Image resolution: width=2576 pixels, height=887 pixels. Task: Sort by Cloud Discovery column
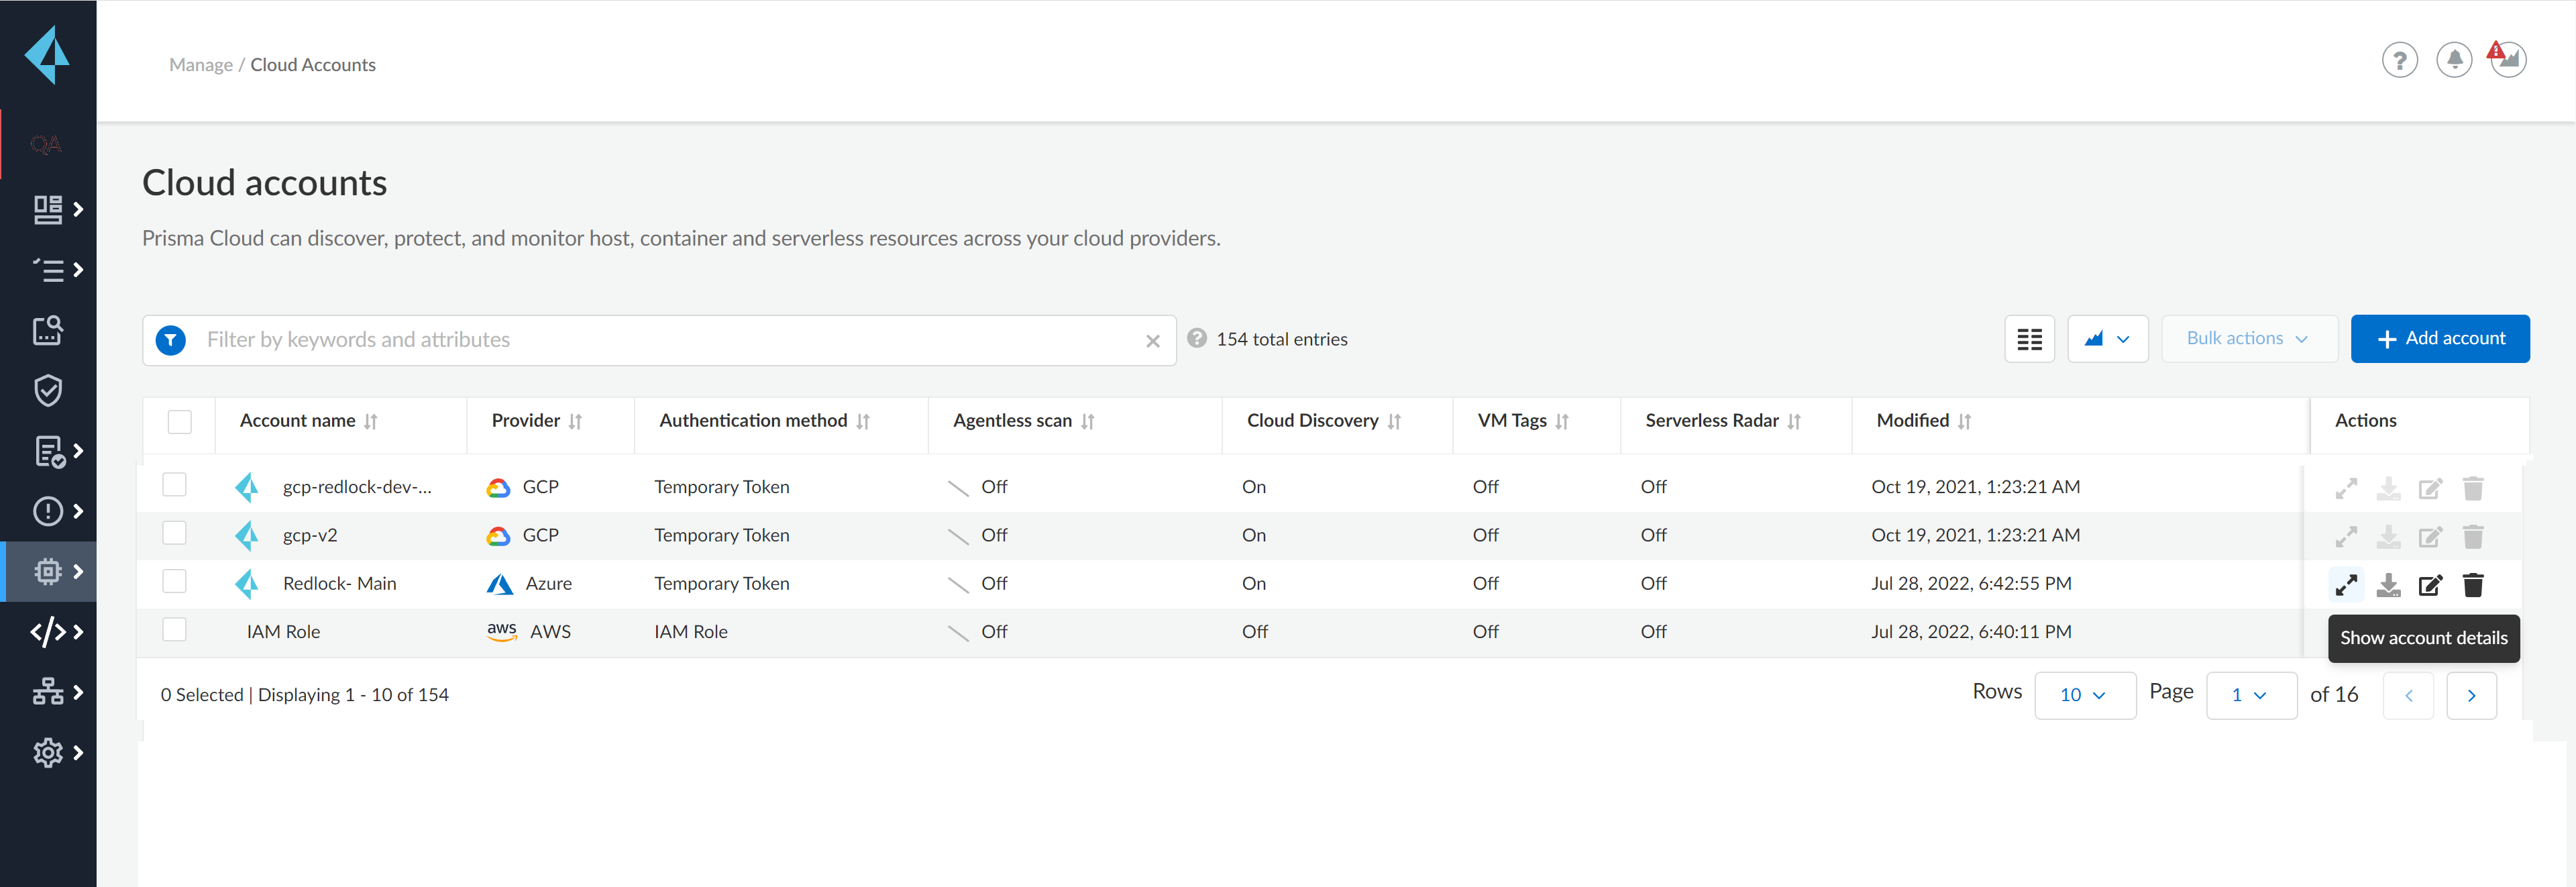(x=1394, y=422)
